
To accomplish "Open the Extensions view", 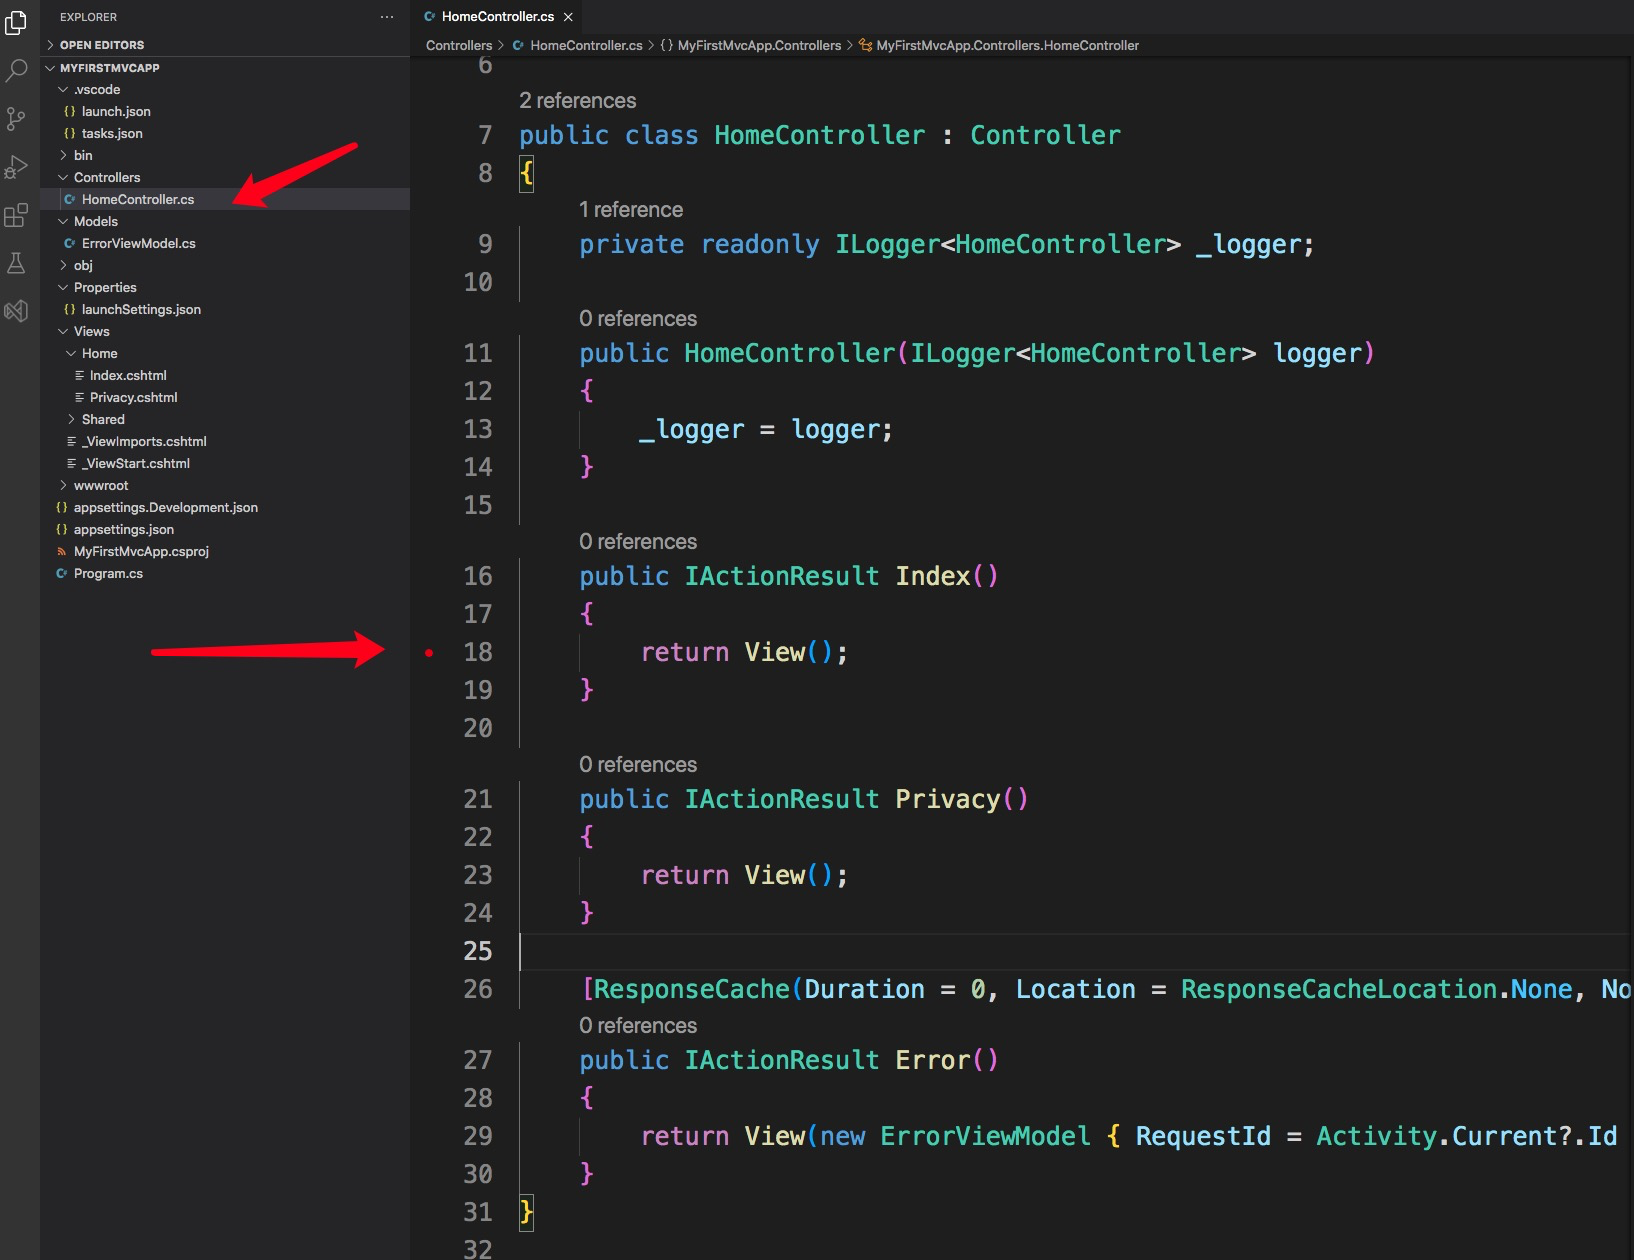I will point(16,215).
